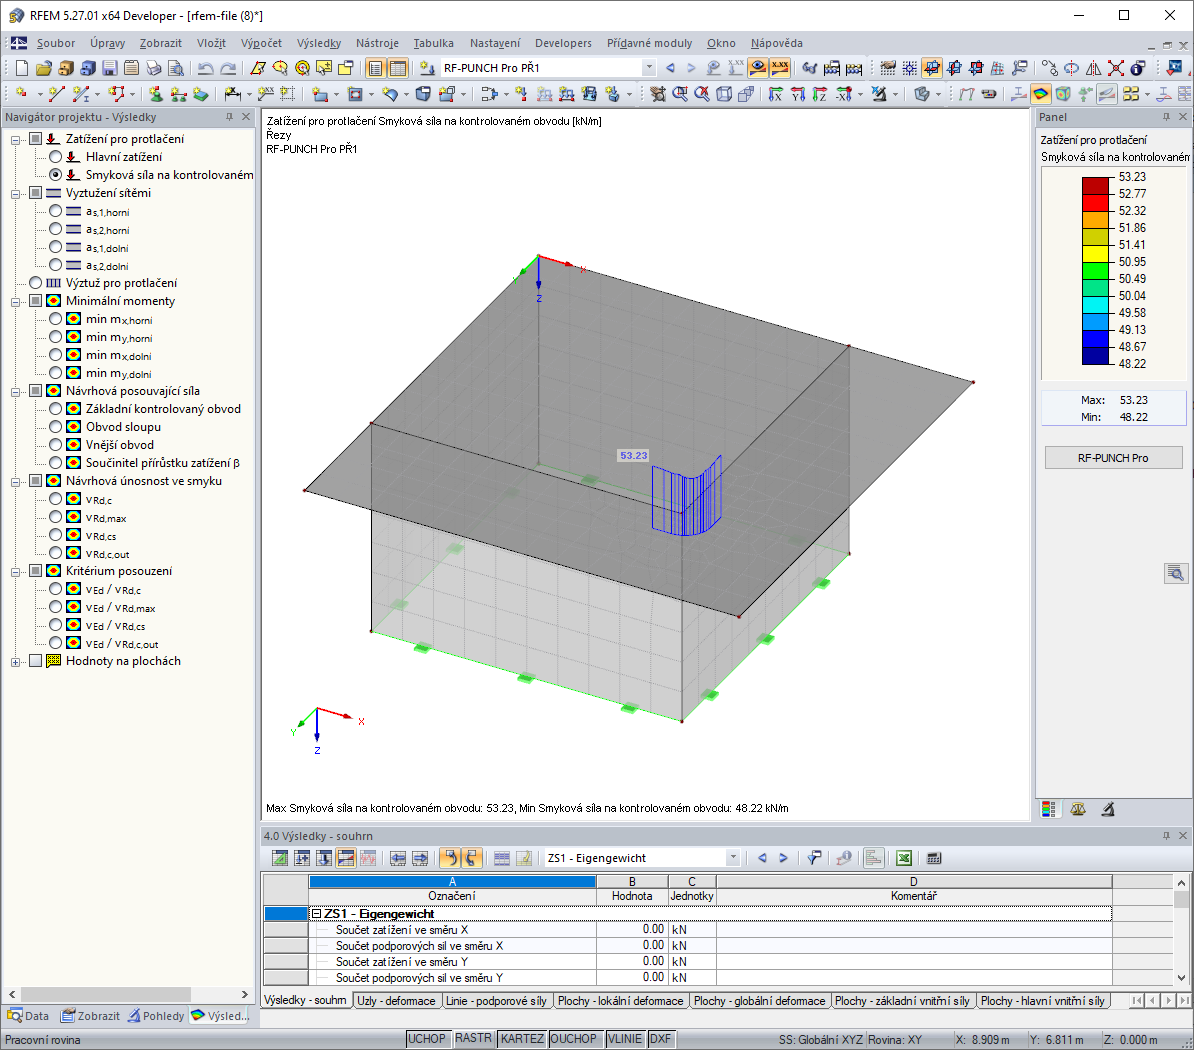The height and width of the screenshot is (1050, 1194).
Task: Collapse Minimální momenty tree node
Action: (15, 302)
